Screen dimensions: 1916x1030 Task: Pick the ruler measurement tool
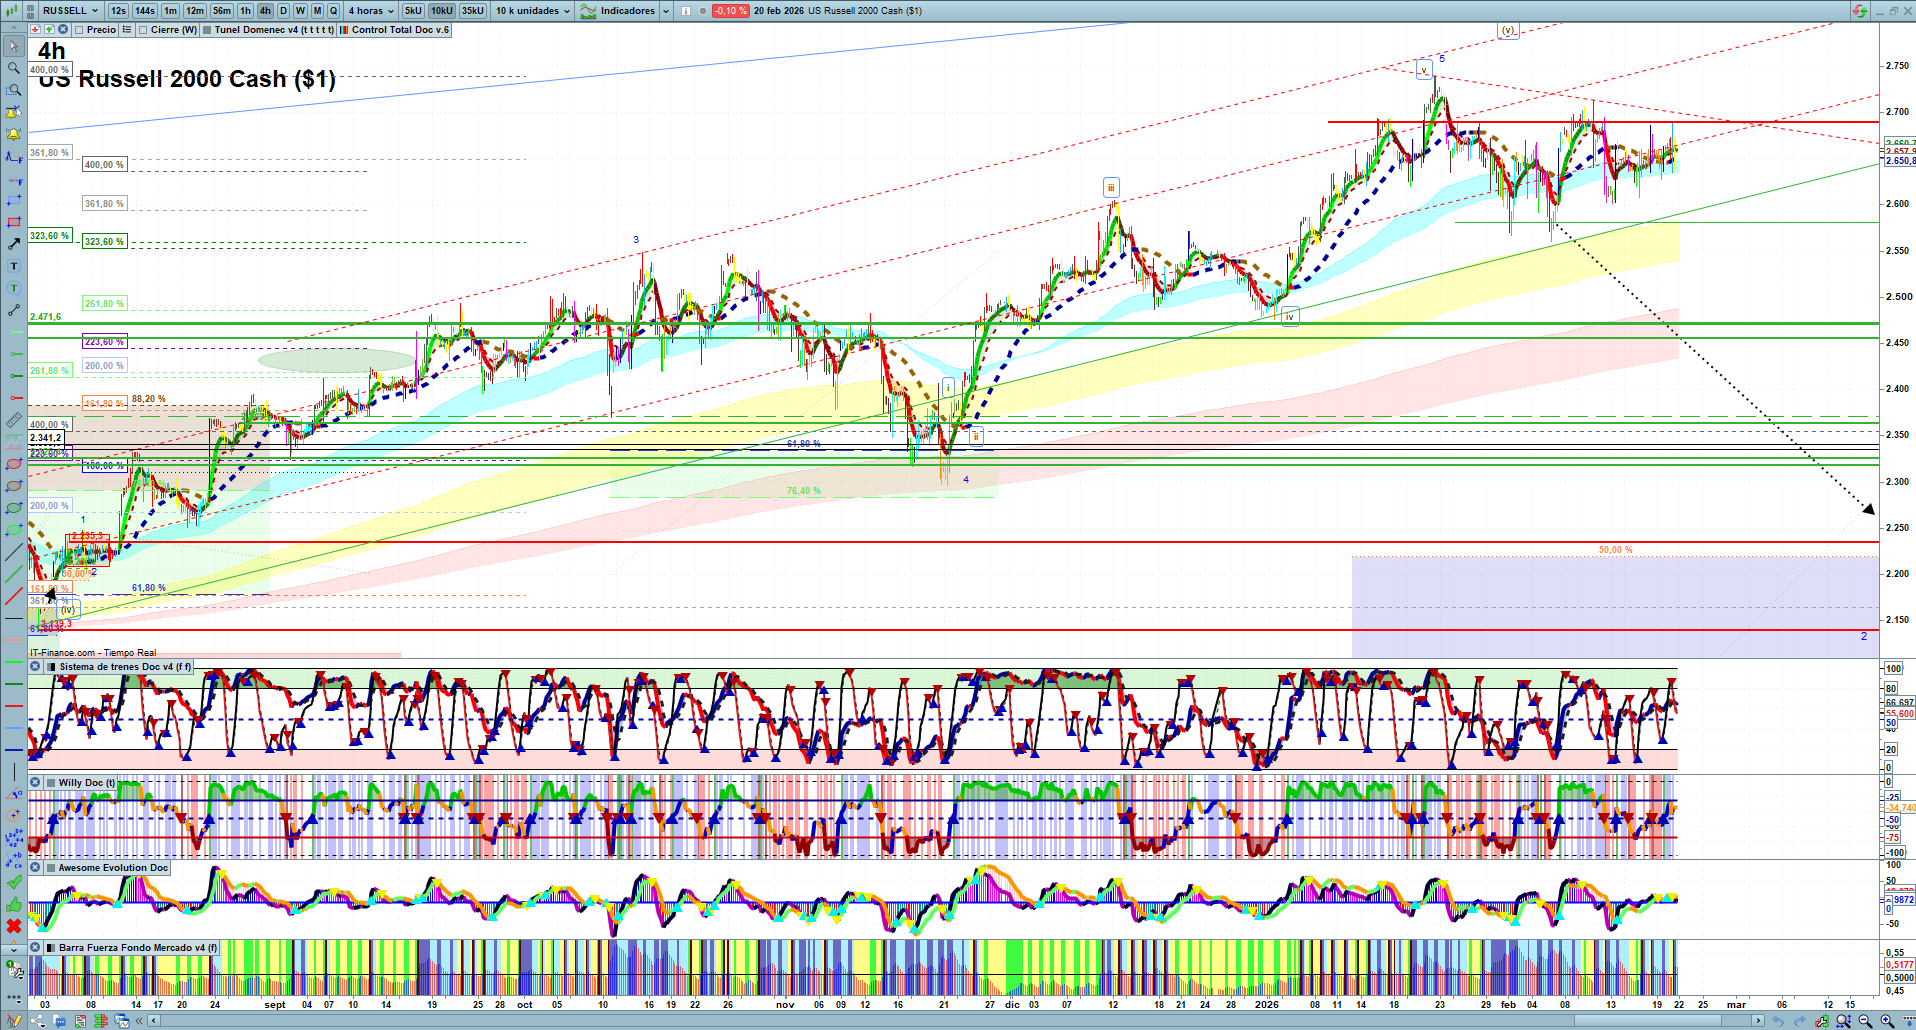[14, 421]
